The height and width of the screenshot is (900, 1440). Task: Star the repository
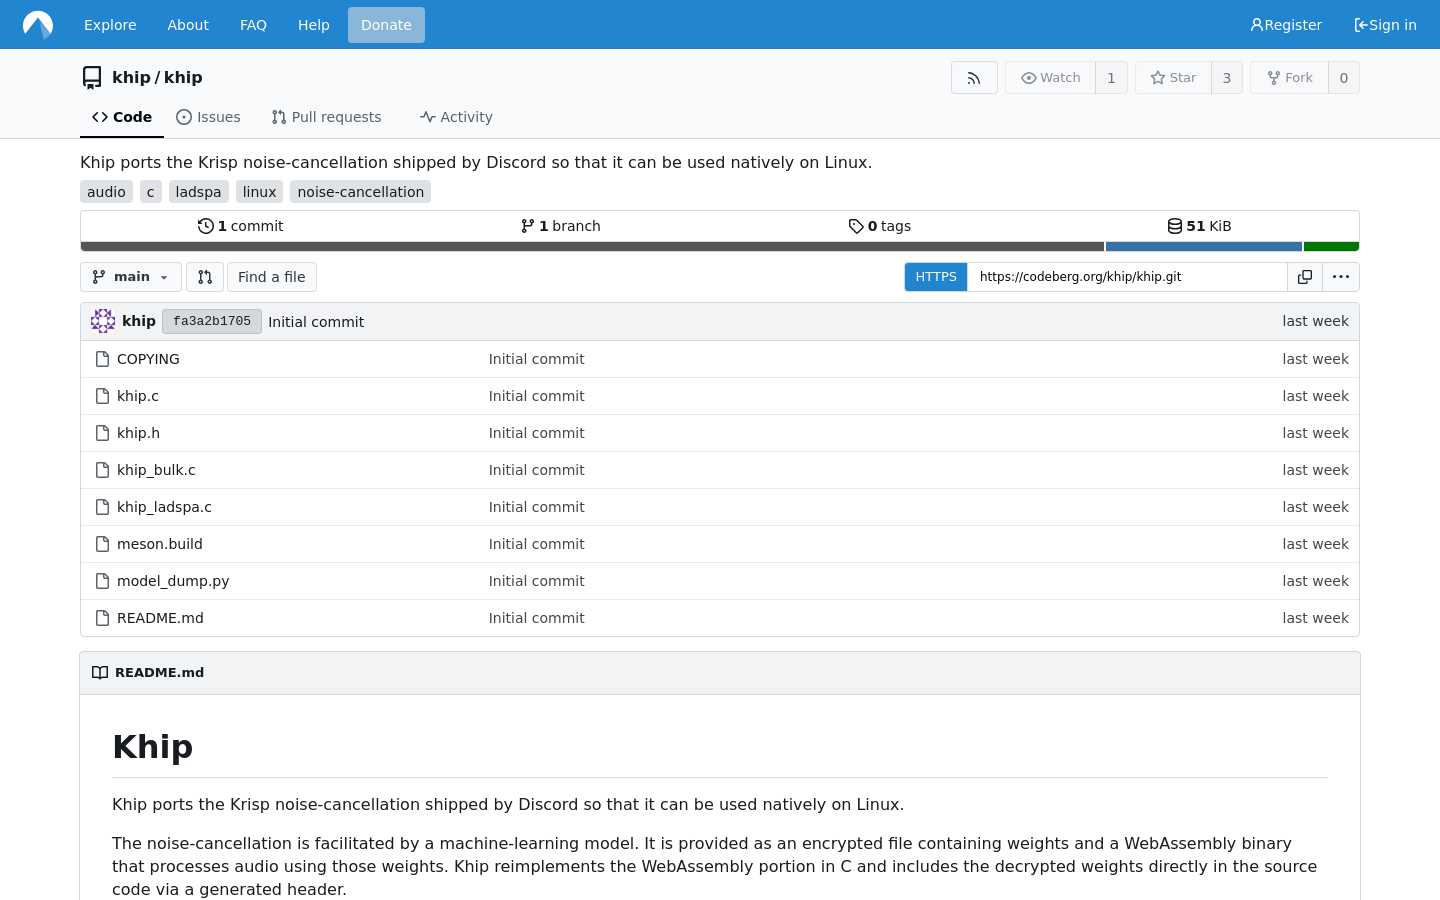(x=1173, y=78)
